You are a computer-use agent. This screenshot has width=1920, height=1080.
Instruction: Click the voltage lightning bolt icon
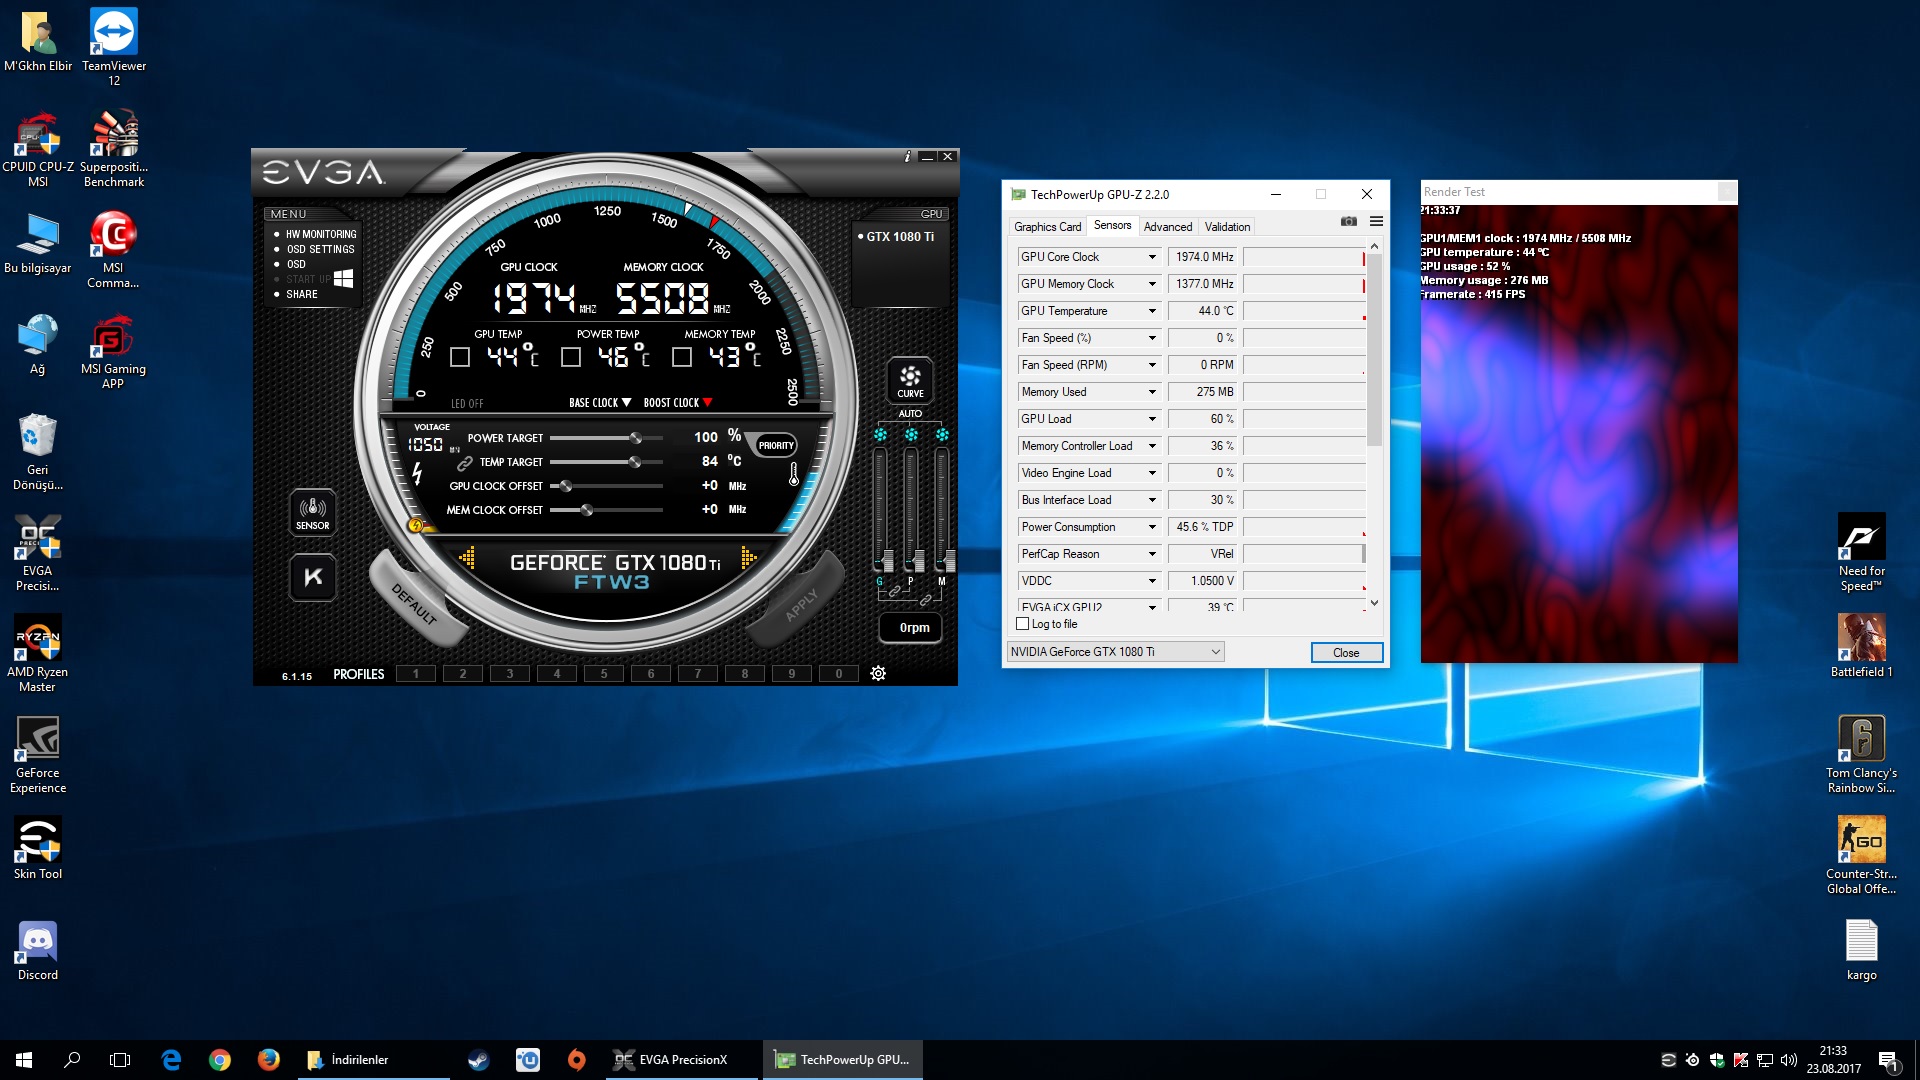click(x=417, y=474)
